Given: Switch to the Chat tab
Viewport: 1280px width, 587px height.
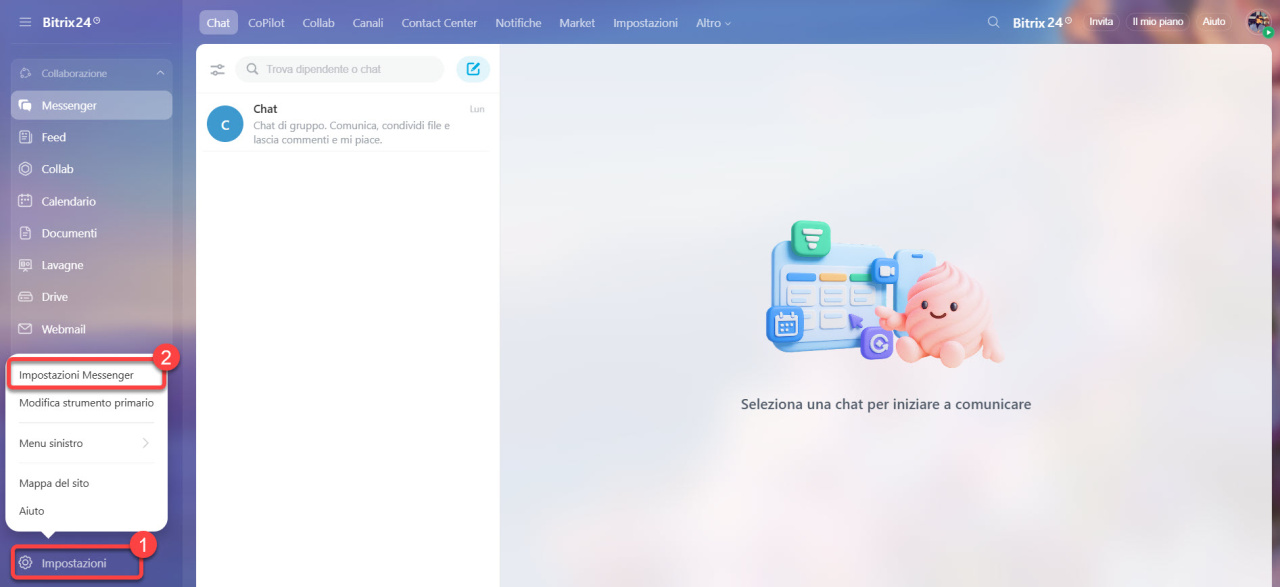Looking at the screenshot, I should pos(218,22).
